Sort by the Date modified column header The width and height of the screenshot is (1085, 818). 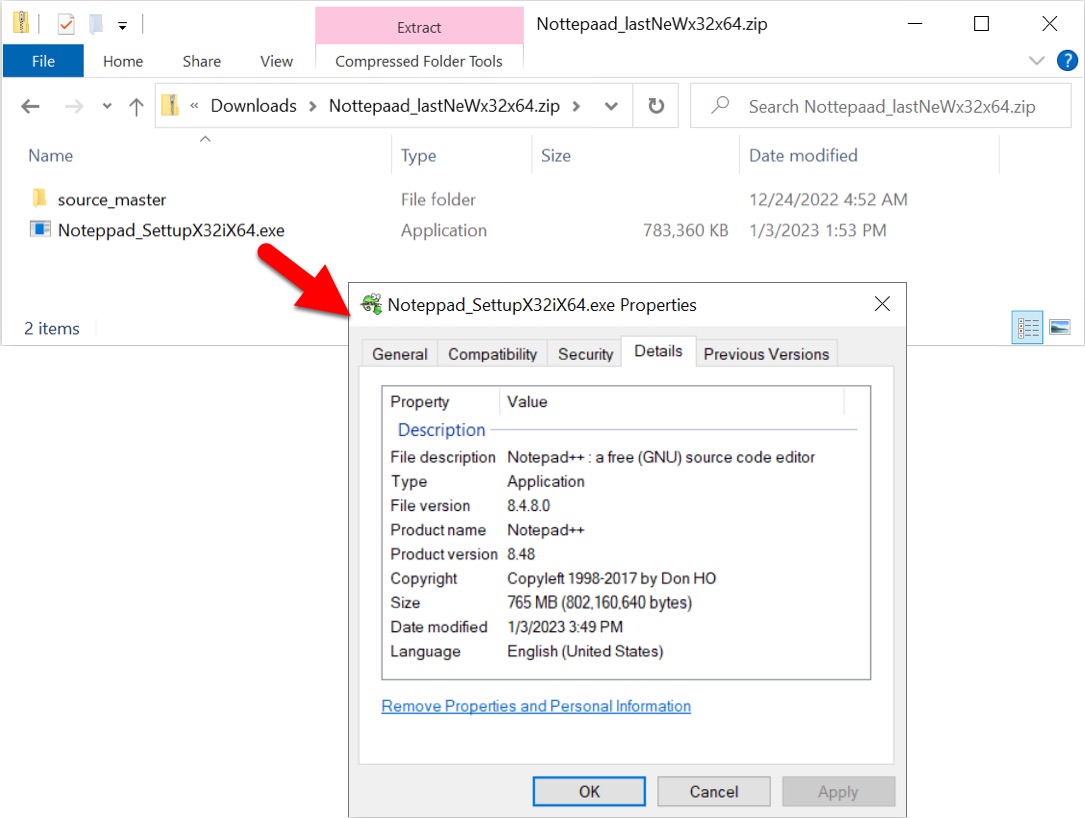click(x=803, y=155)
